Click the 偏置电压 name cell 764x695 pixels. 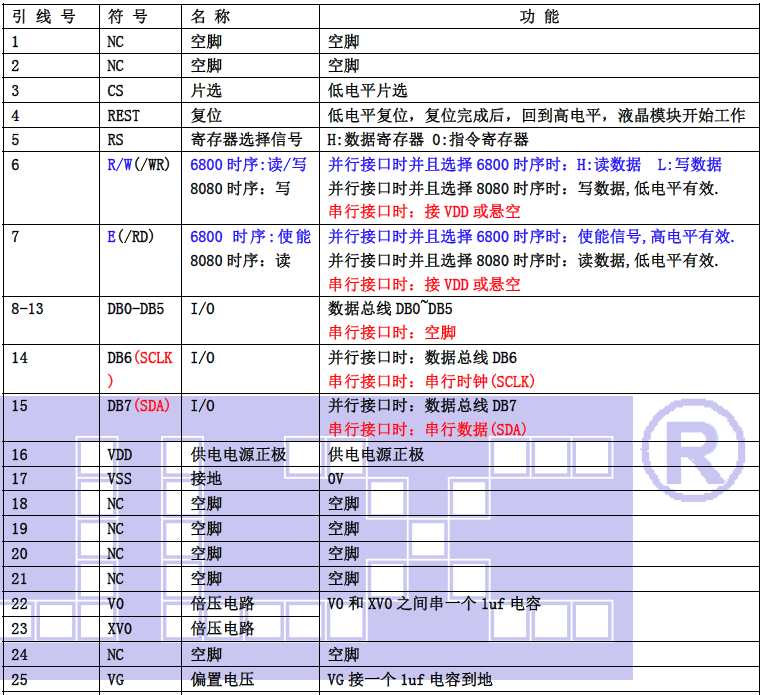222,679
